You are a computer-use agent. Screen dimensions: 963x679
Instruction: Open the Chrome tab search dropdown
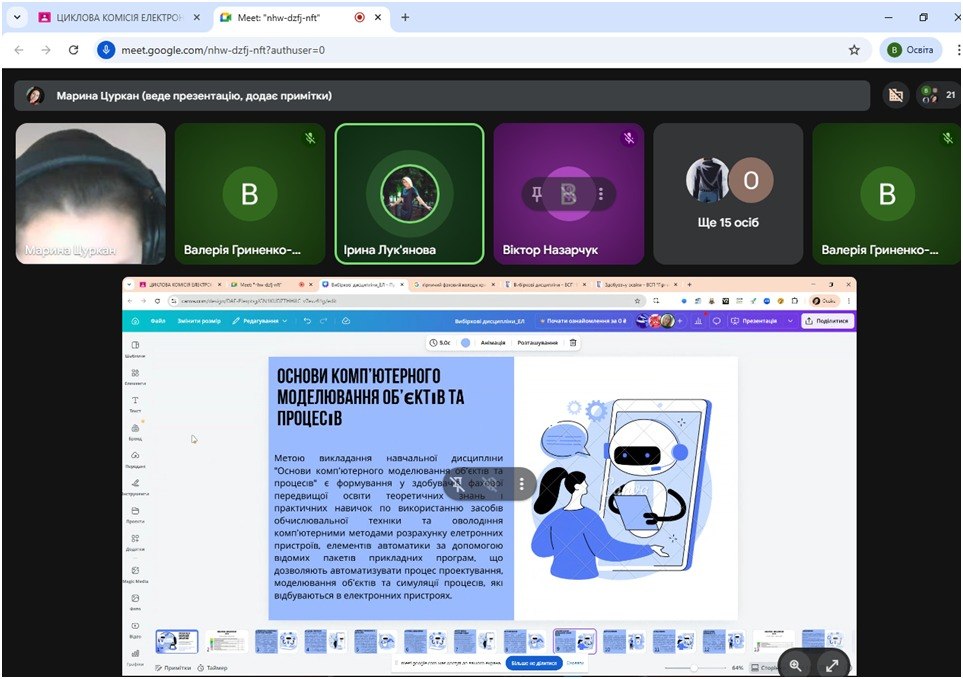coord(16,18)
